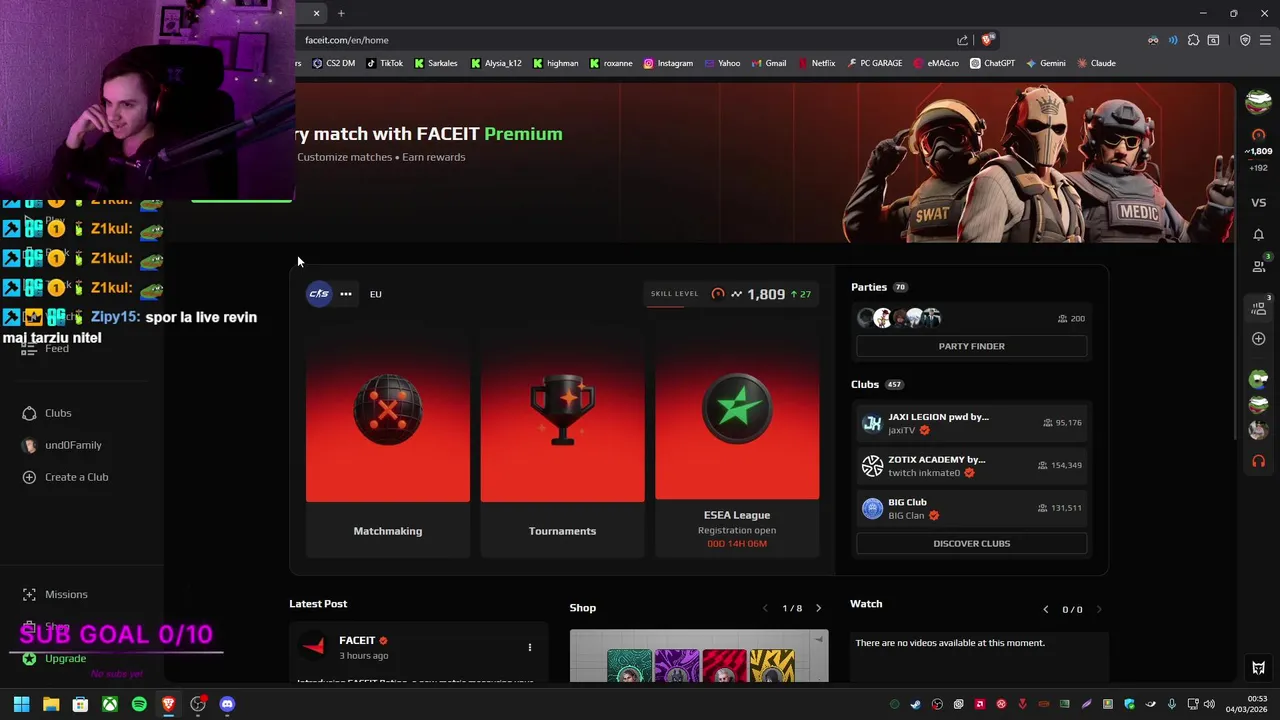Viewport: 1280px width, 720px height.
Task: Click the volume speaker tray icon
Action: (x=1209, y=704)
